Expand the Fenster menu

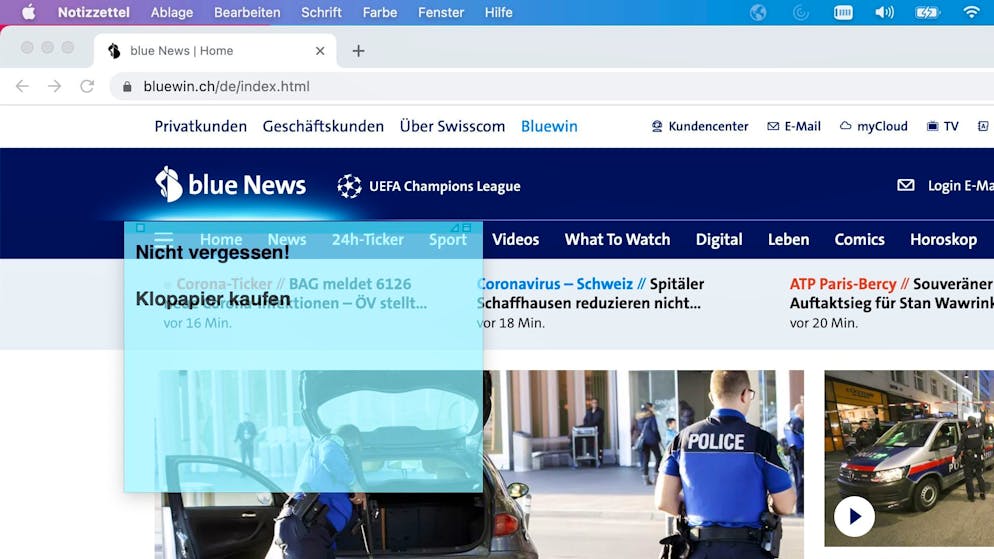coord(441,12)
